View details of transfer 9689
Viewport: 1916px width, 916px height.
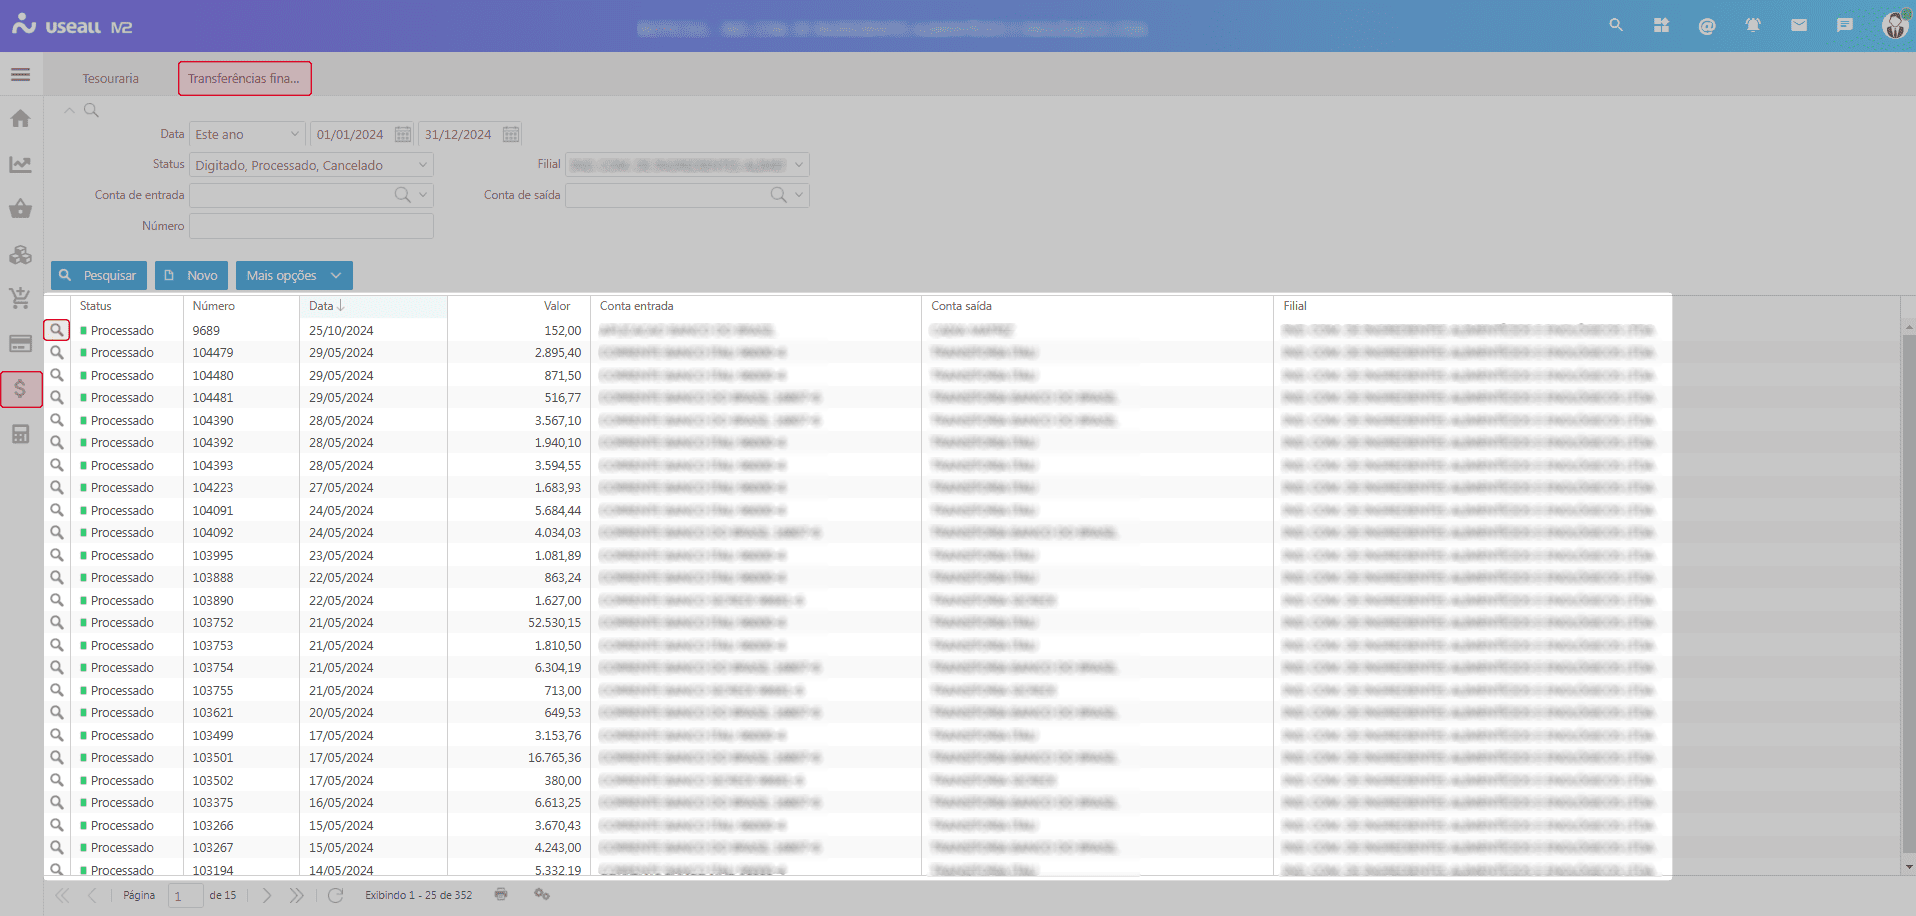[57, 330]
